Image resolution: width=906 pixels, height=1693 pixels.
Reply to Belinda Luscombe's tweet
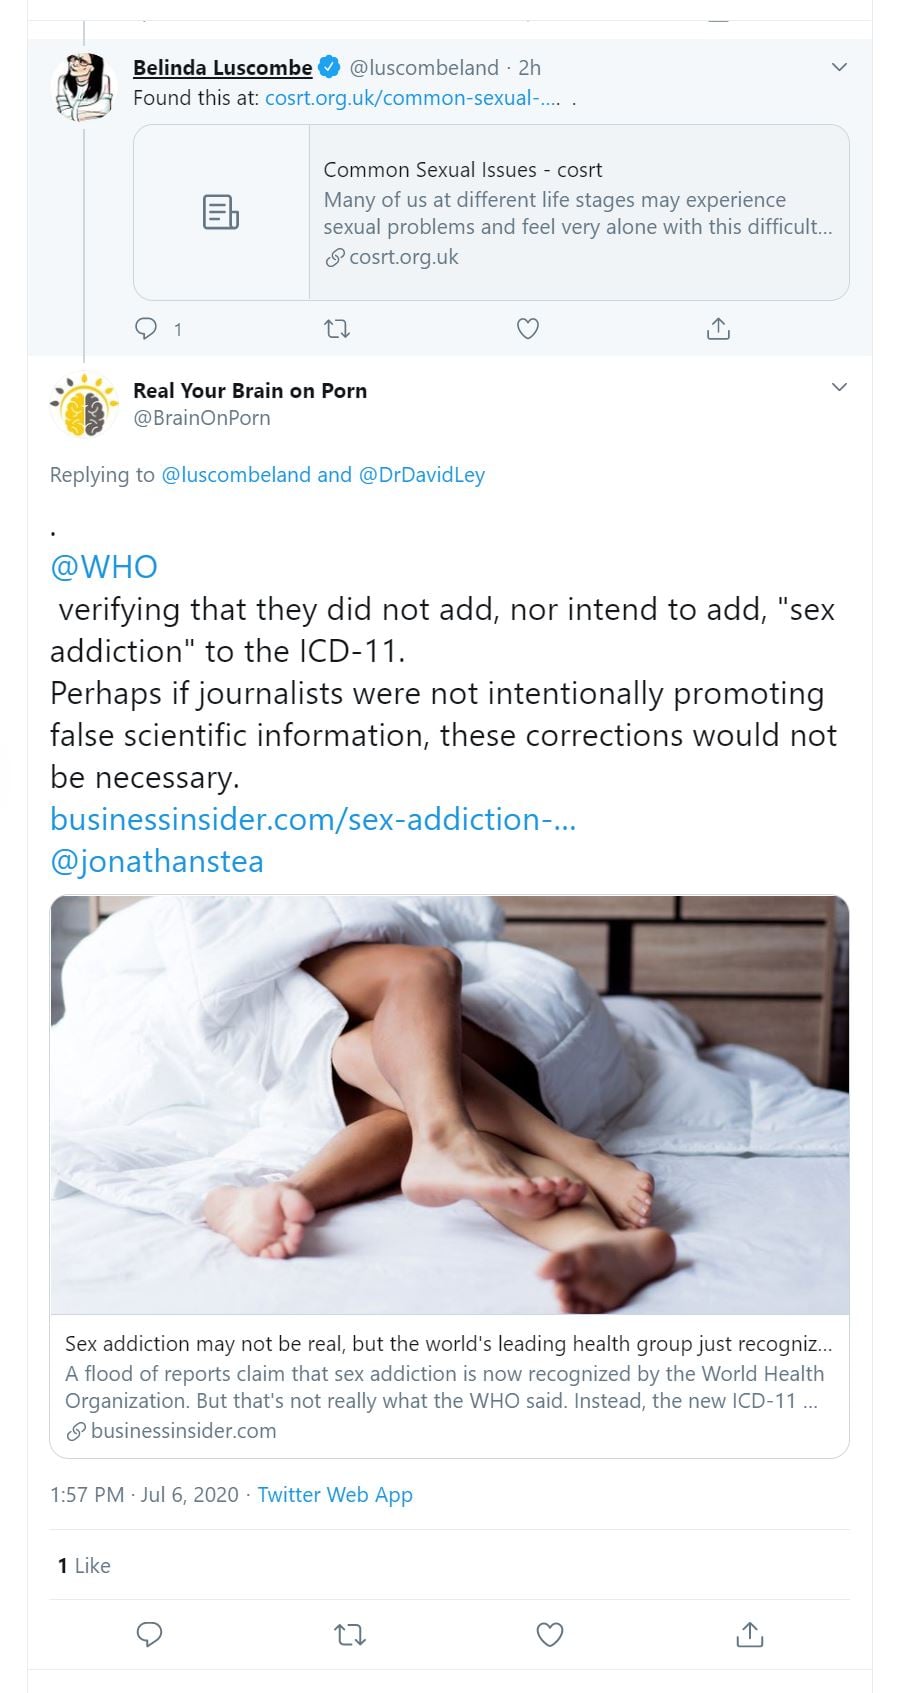(147, 328)
